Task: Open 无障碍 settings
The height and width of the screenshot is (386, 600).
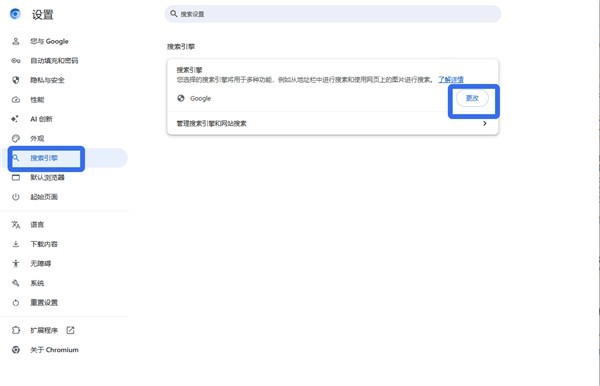Action: [x=41, y=264]
